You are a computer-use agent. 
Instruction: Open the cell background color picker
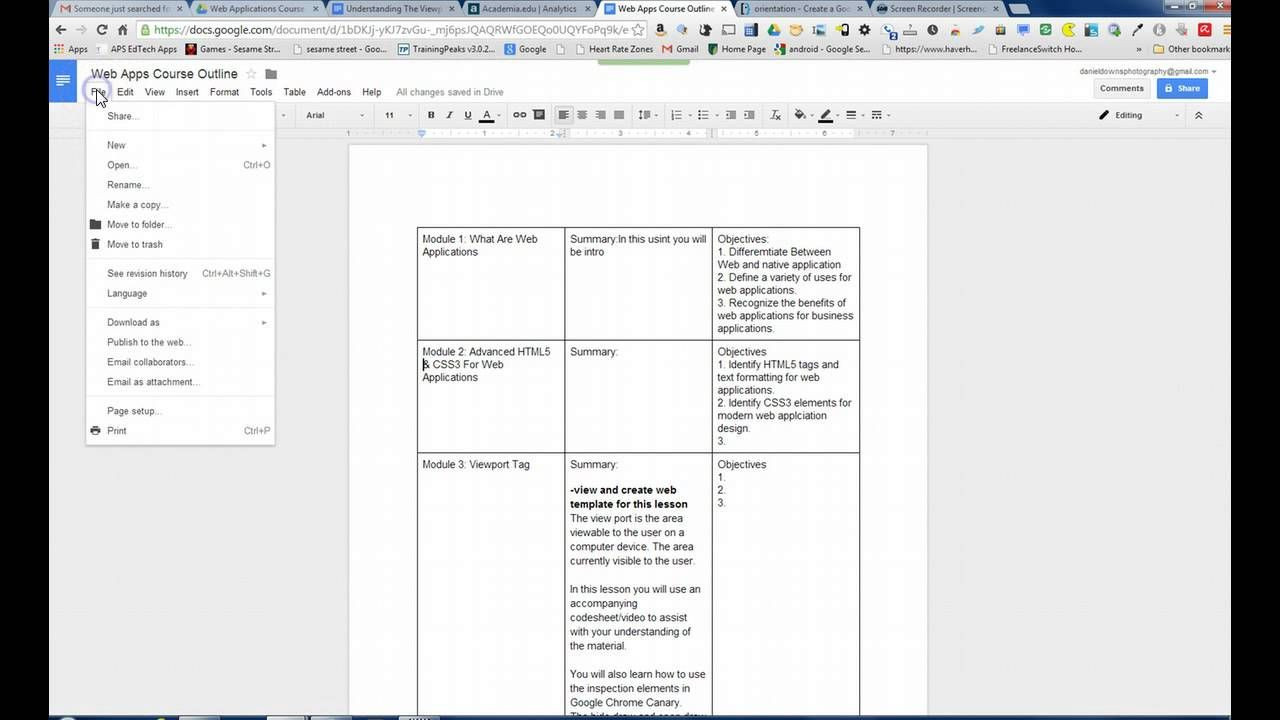pyautogui.click(x=802, y=115)
